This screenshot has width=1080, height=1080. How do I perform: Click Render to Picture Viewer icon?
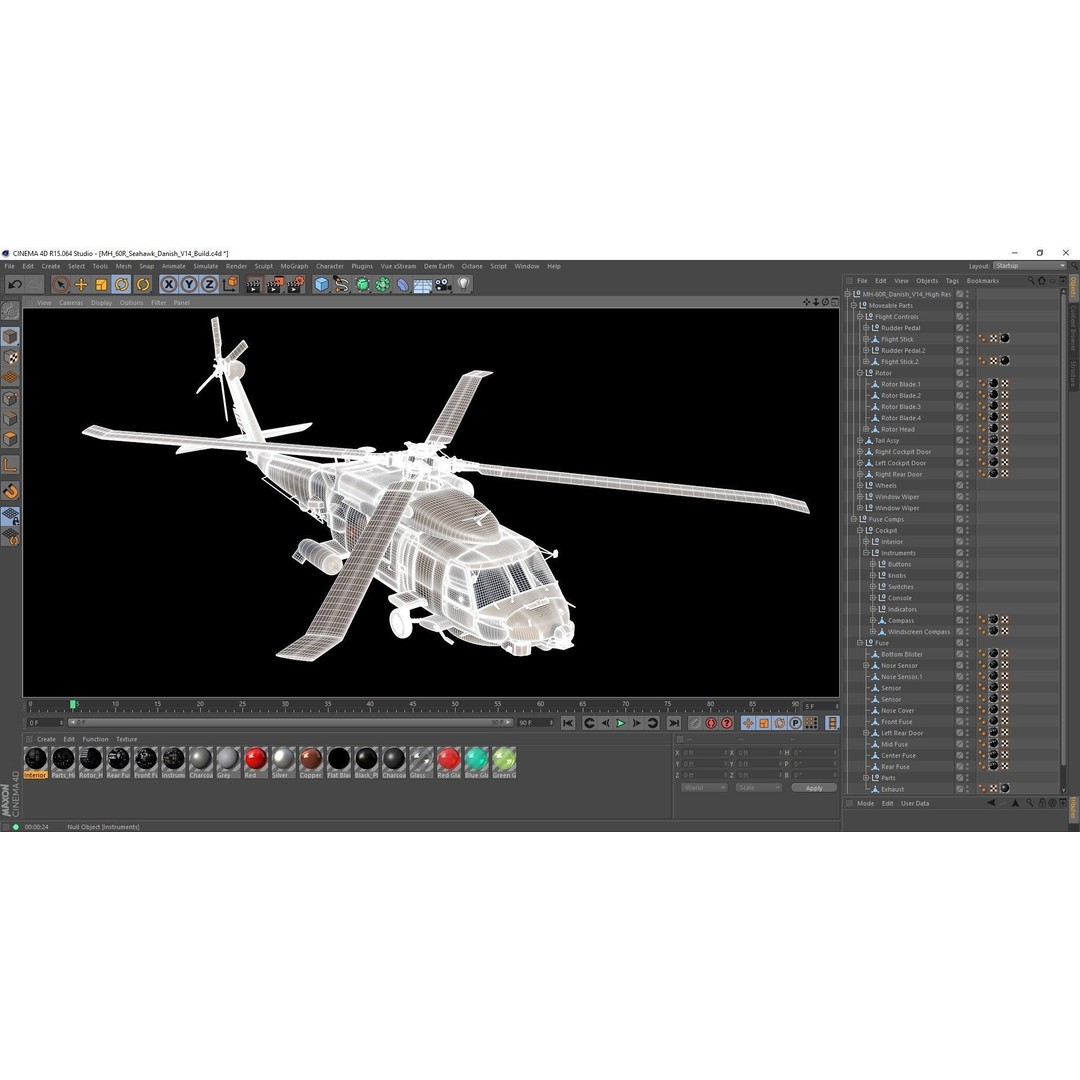click(275, 284)
